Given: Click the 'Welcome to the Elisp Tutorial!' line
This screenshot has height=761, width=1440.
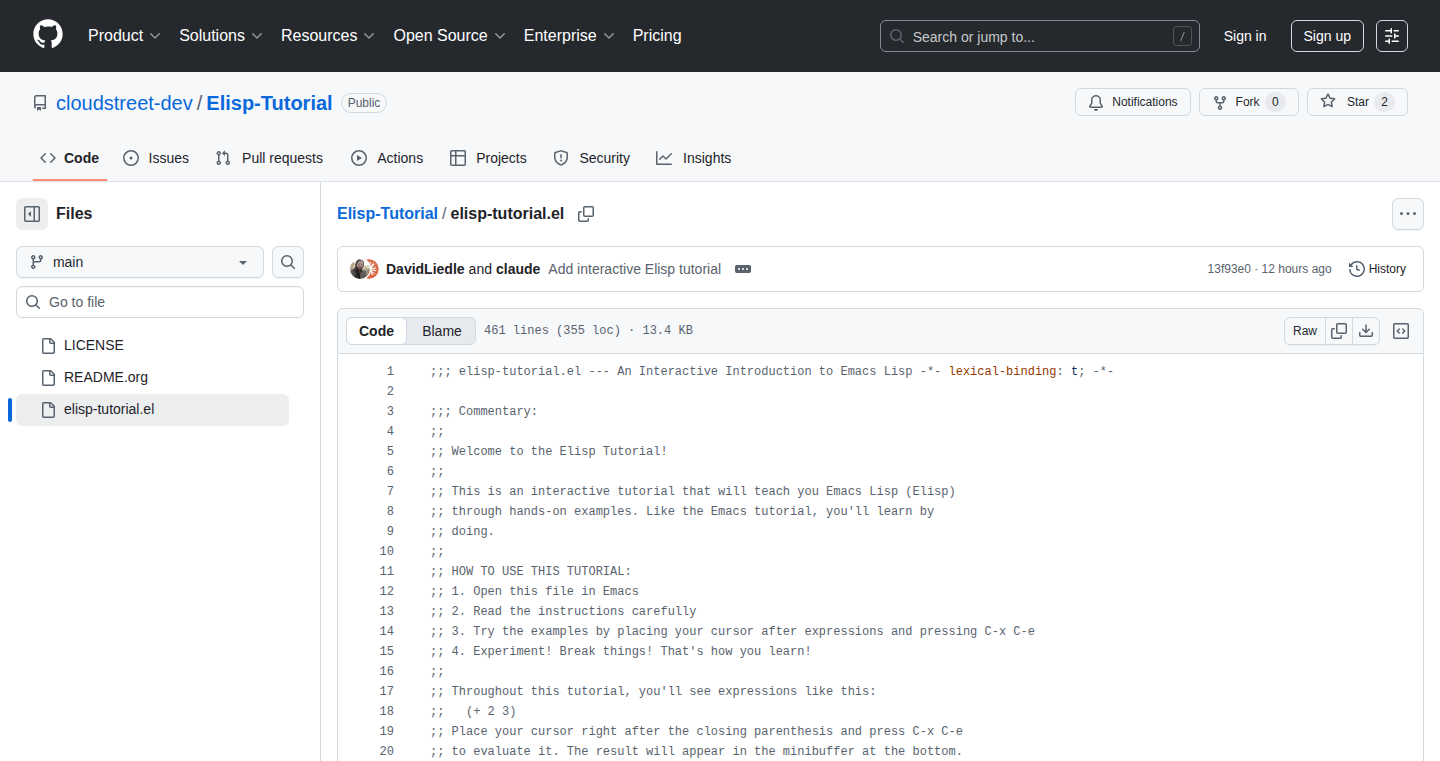Looking at the screenshot, I should pos(549,451).
